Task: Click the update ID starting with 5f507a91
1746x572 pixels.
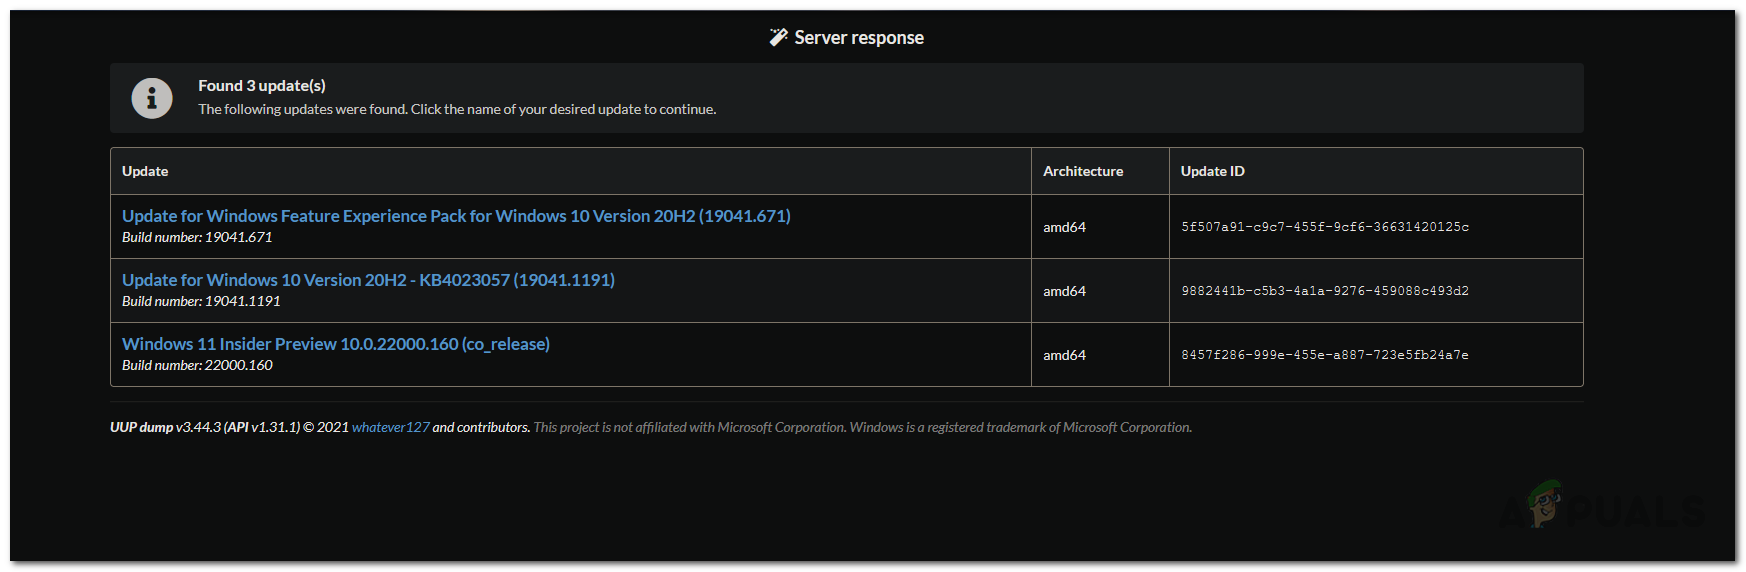Action: (1325, 227)
